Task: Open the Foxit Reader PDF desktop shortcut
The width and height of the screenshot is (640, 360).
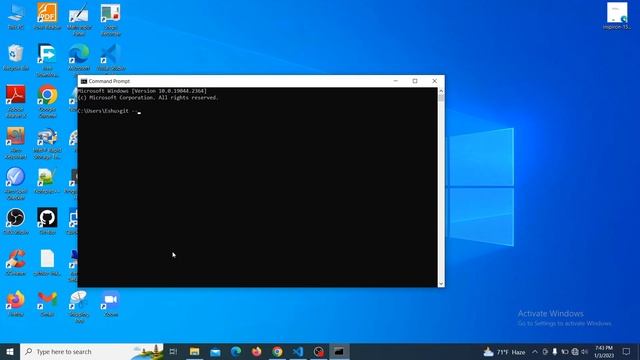Action: (47, 15)
